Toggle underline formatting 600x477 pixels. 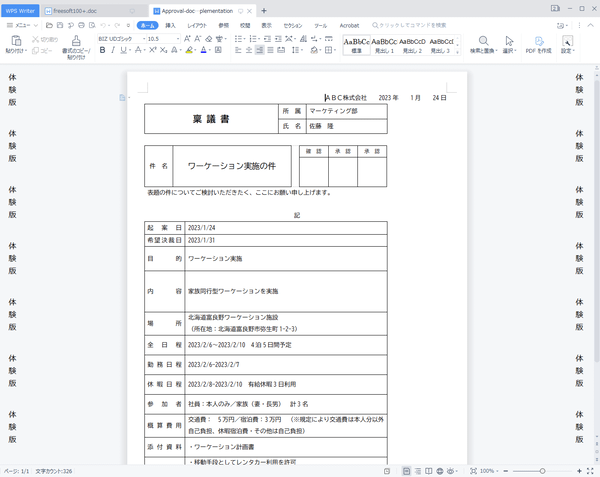click(x=123, y=50)
